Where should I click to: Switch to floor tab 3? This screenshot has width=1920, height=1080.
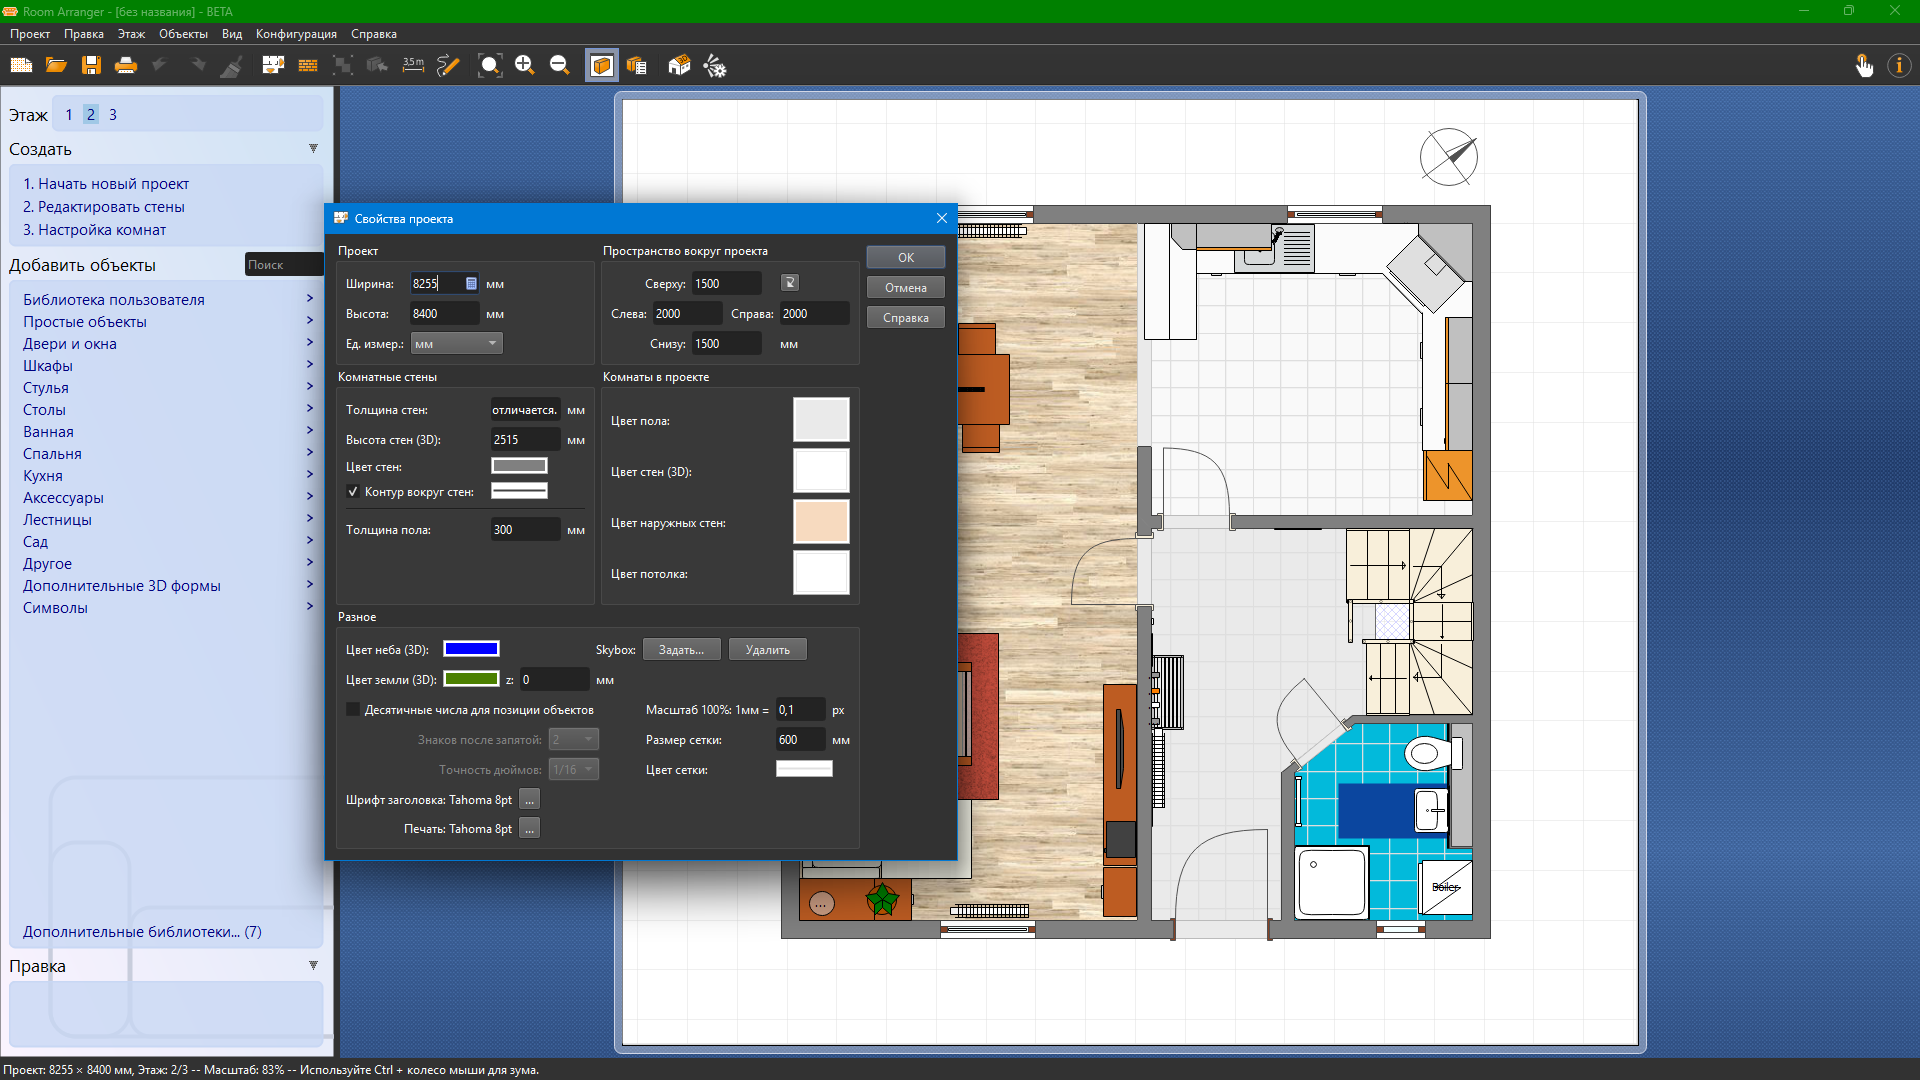click(x=113, y=115)
